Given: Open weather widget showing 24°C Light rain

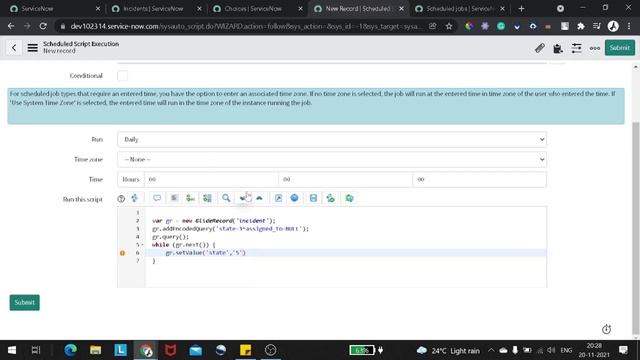Looking at the screenshot, I should [x=448, y=351].
